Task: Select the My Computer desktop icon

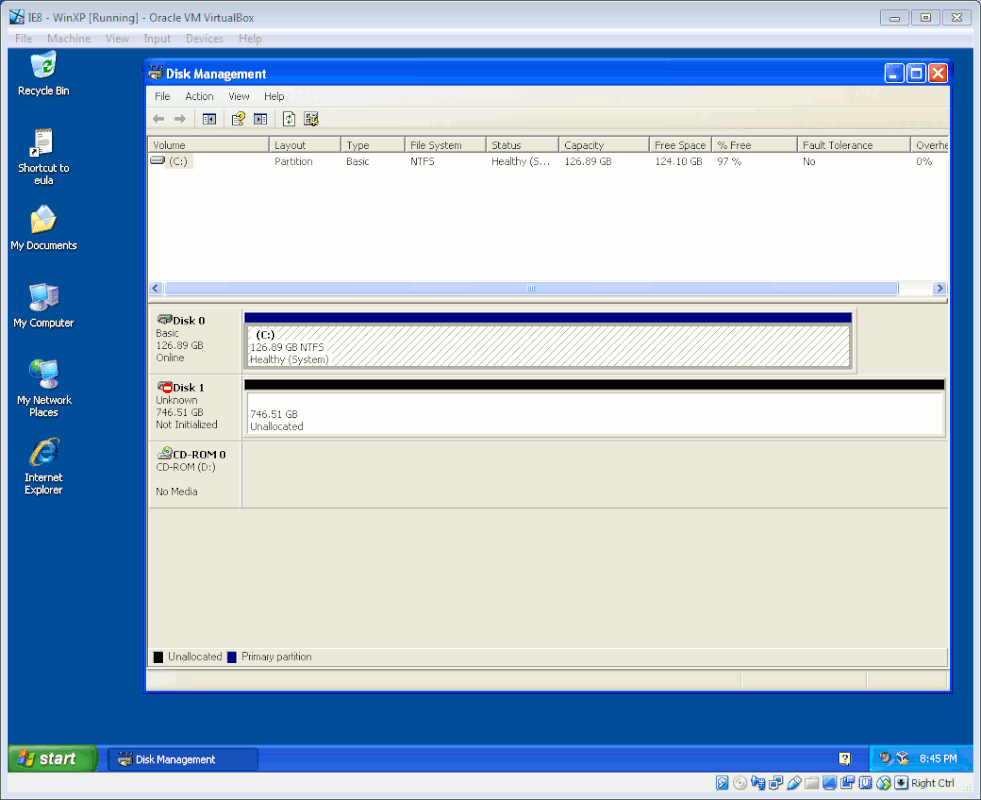Action: [x=43, y=297]
